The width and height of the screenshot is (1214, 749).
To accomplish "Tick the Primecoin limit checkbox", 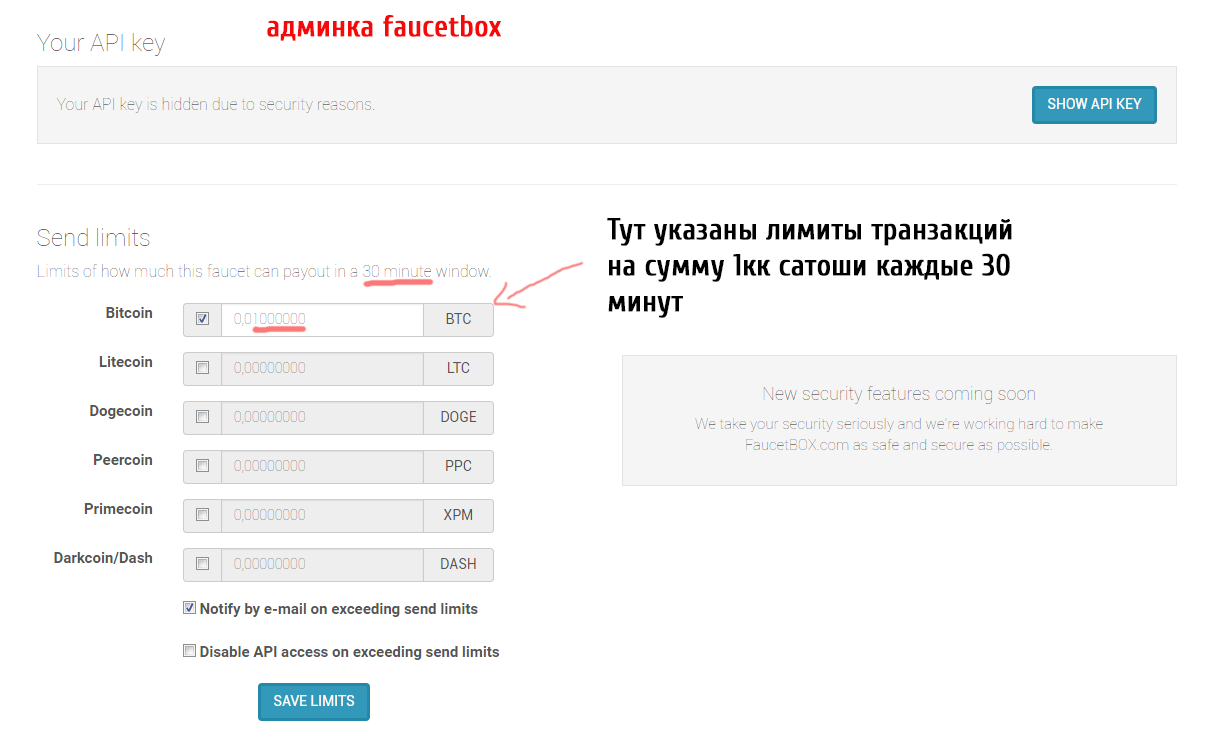I will coord(203,515).
